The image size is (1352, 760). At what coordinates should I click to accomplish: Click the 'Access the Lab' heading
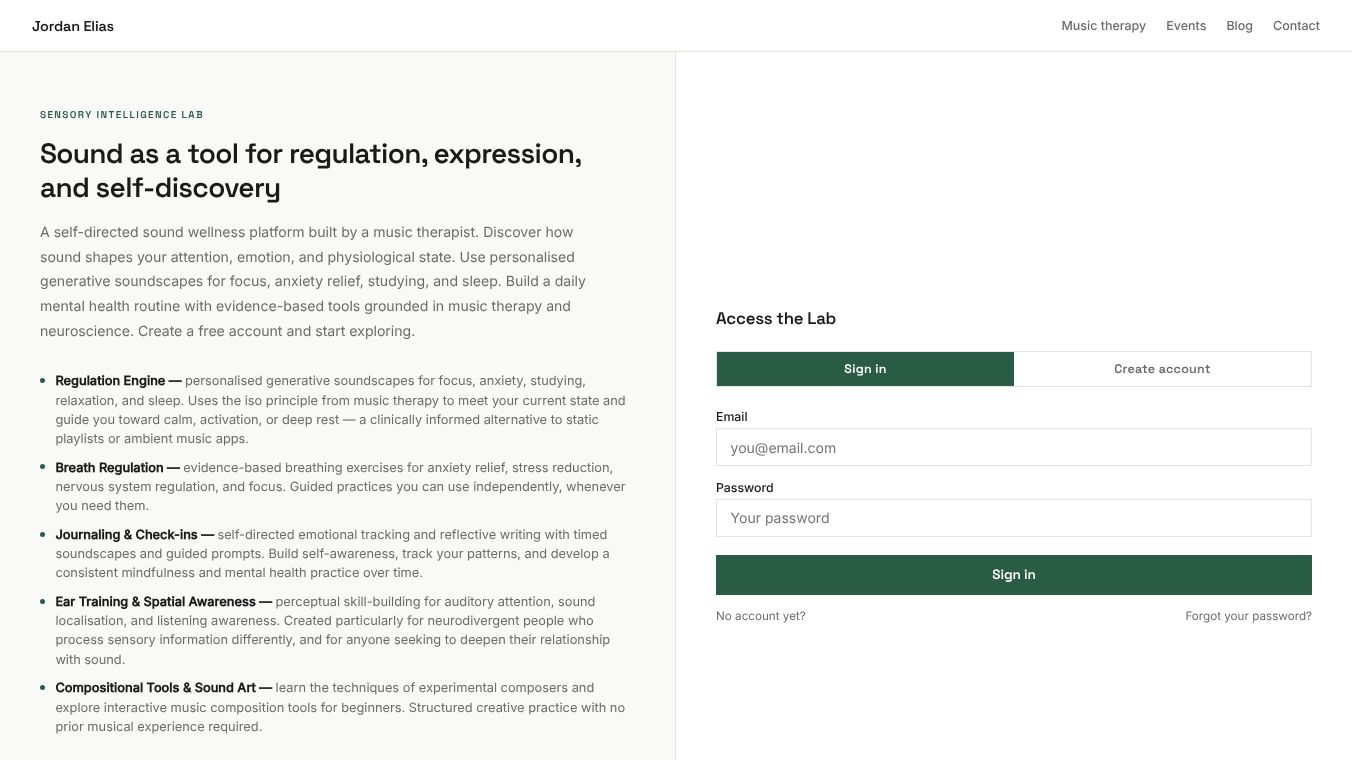[775, 318]
